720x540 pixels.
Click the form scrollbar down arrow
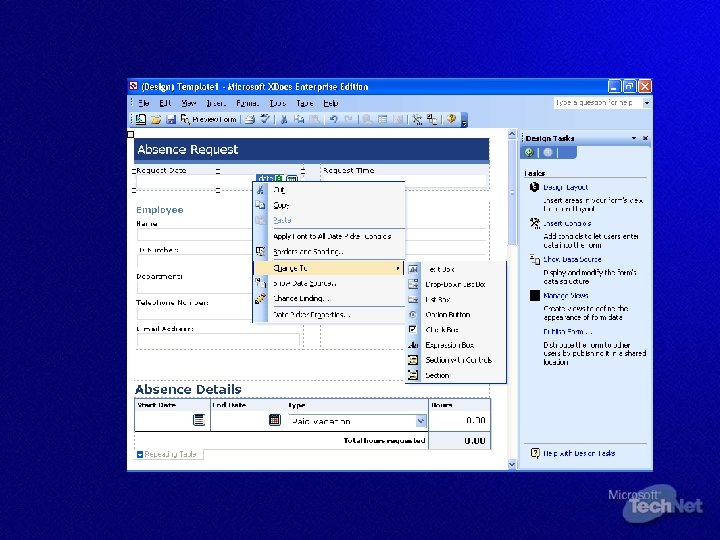pyautogui.click(x=512, y=464)
